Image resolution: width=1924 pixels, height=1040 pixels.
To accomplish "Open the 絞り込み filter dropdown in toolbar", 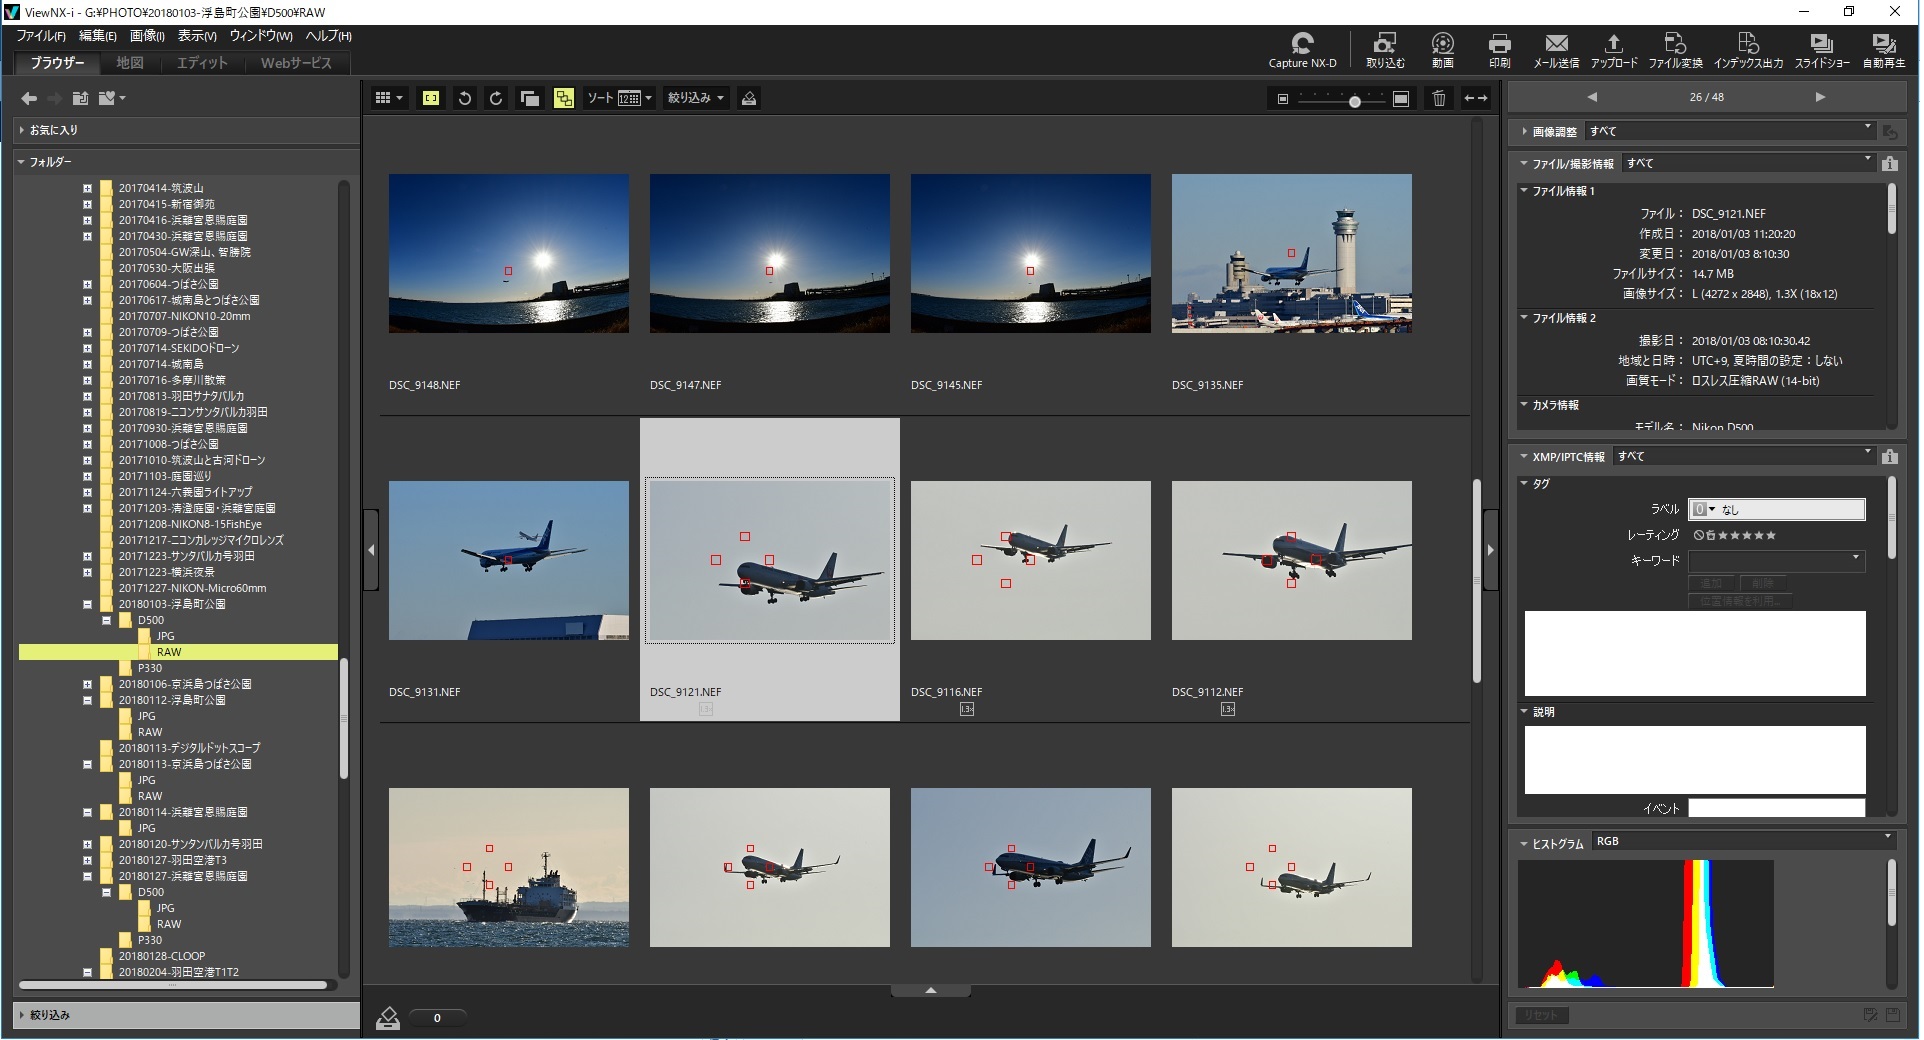I will pyautogui.click(x=695, y=98).
